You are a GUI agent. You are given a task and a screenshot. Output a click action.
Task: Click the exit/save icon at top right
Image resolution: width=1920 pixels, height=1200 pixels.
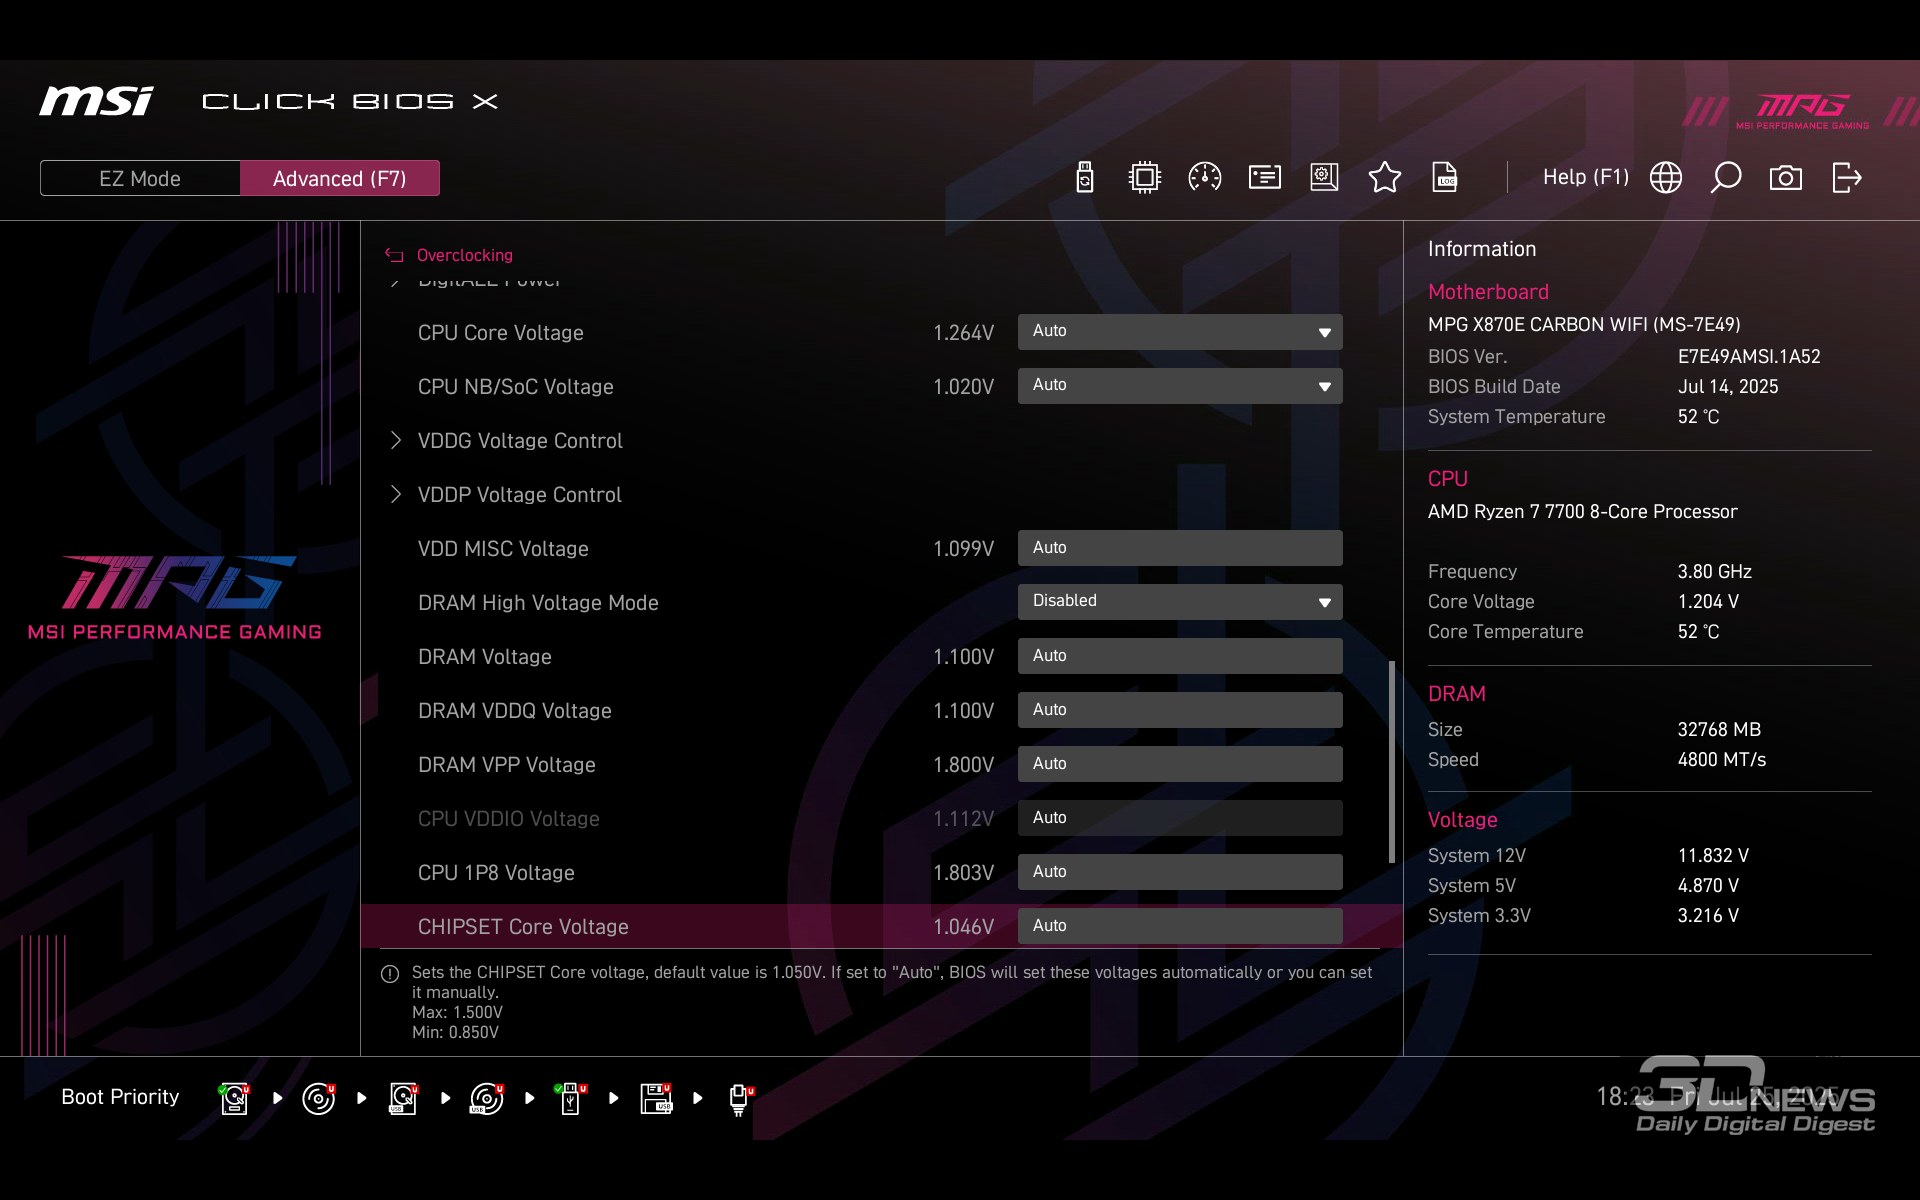click(1847, 178)
